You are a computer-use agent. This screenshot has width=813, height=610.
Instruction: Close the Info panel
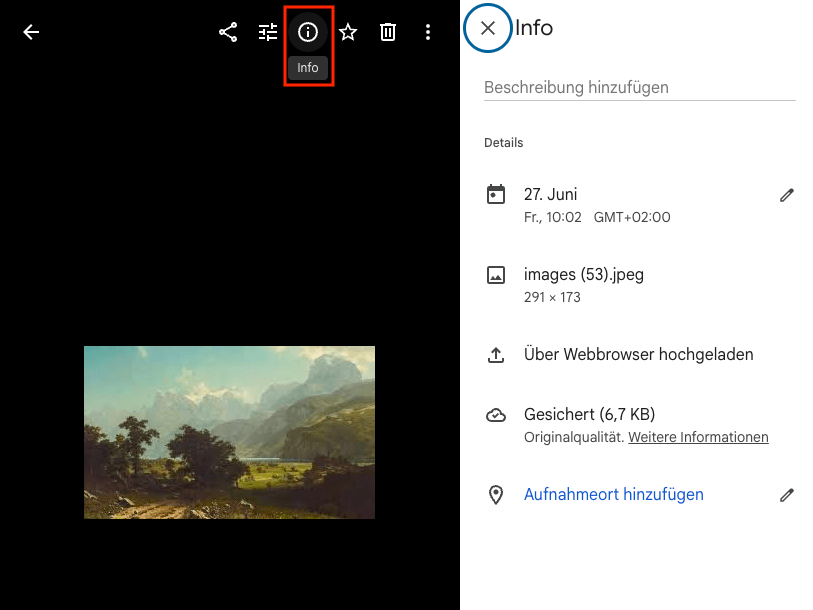click(x=488, y=28)
